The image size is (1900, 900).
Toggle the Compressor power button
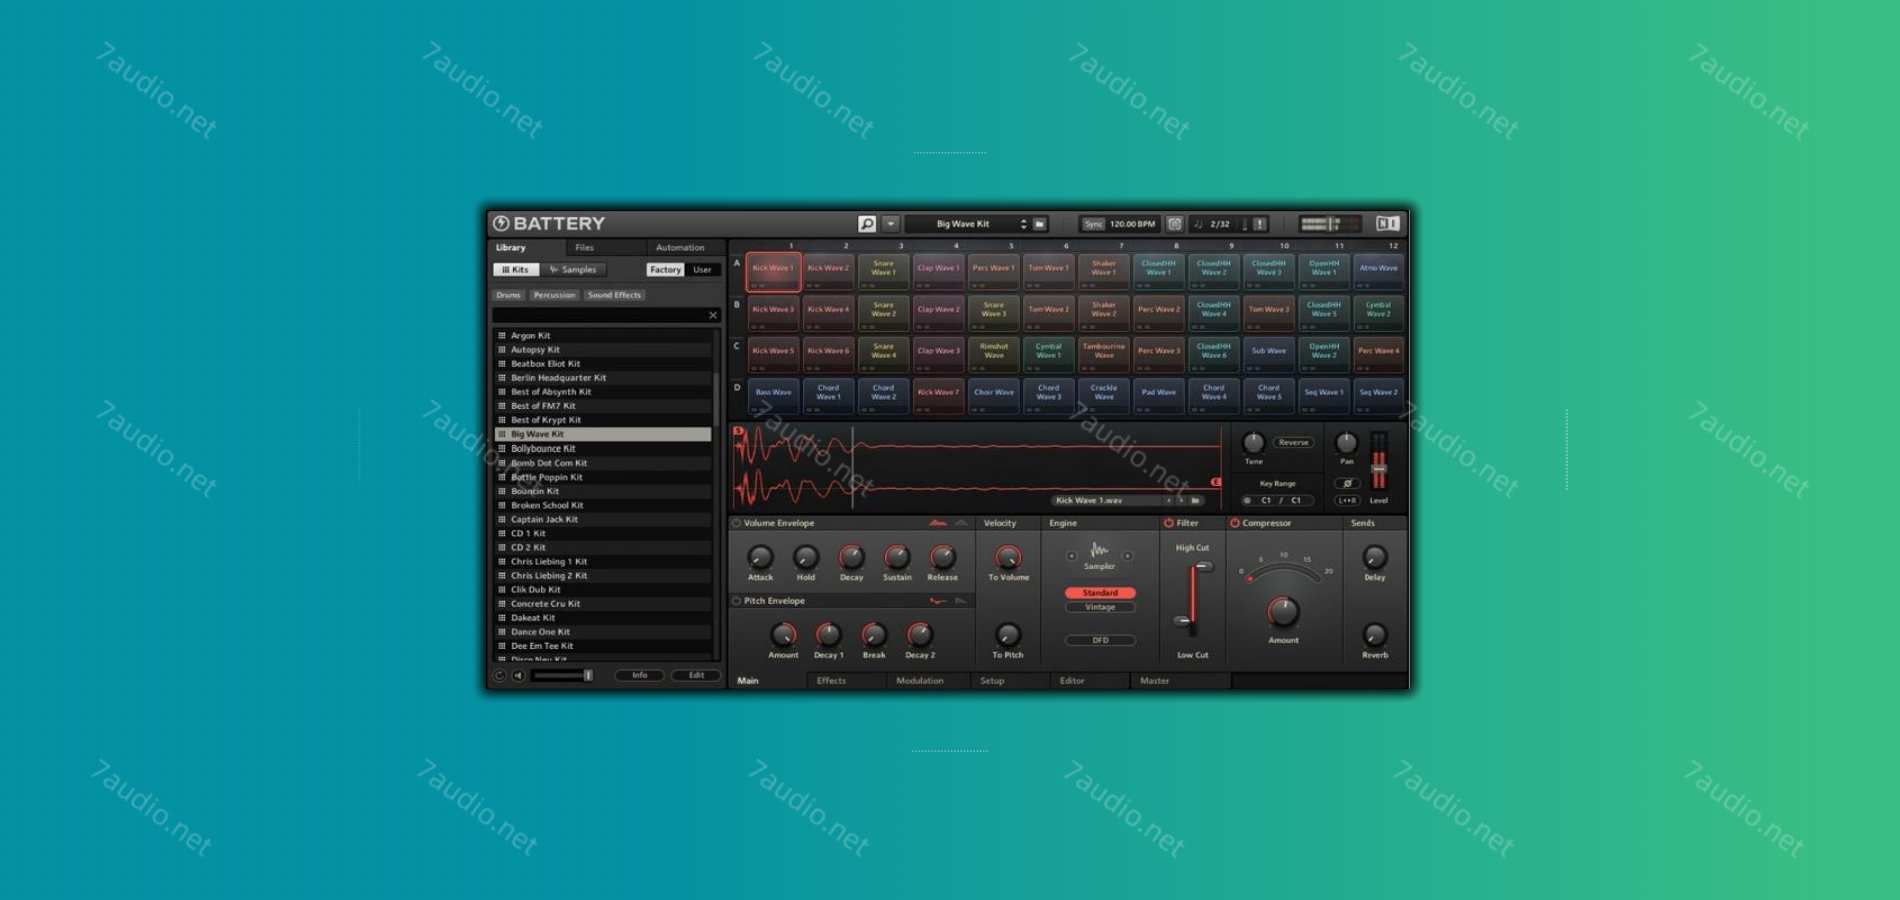coord(1235,523)
